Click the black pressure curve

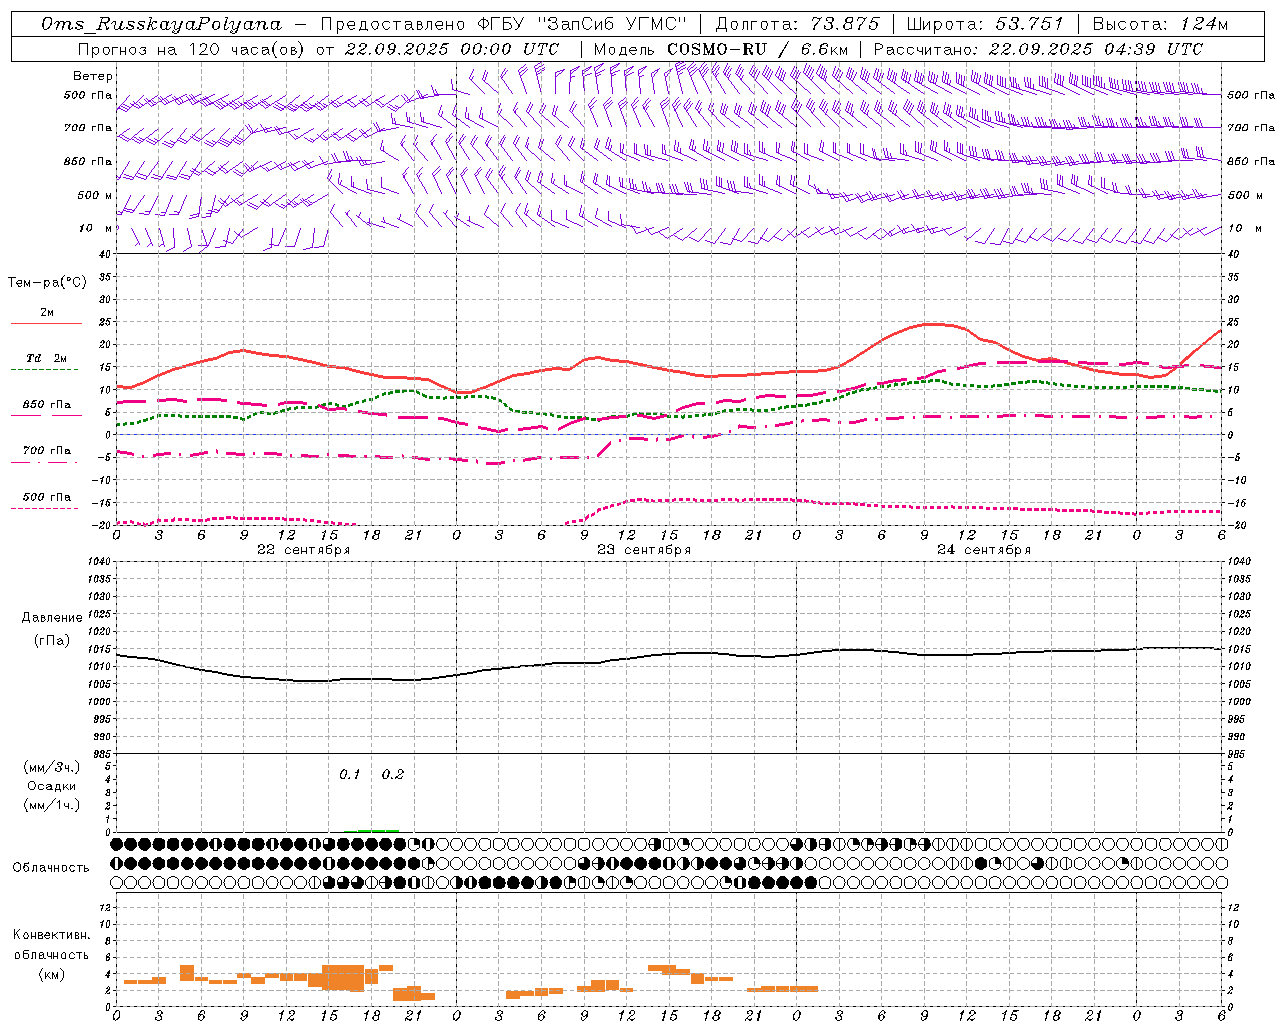[669, 655]
